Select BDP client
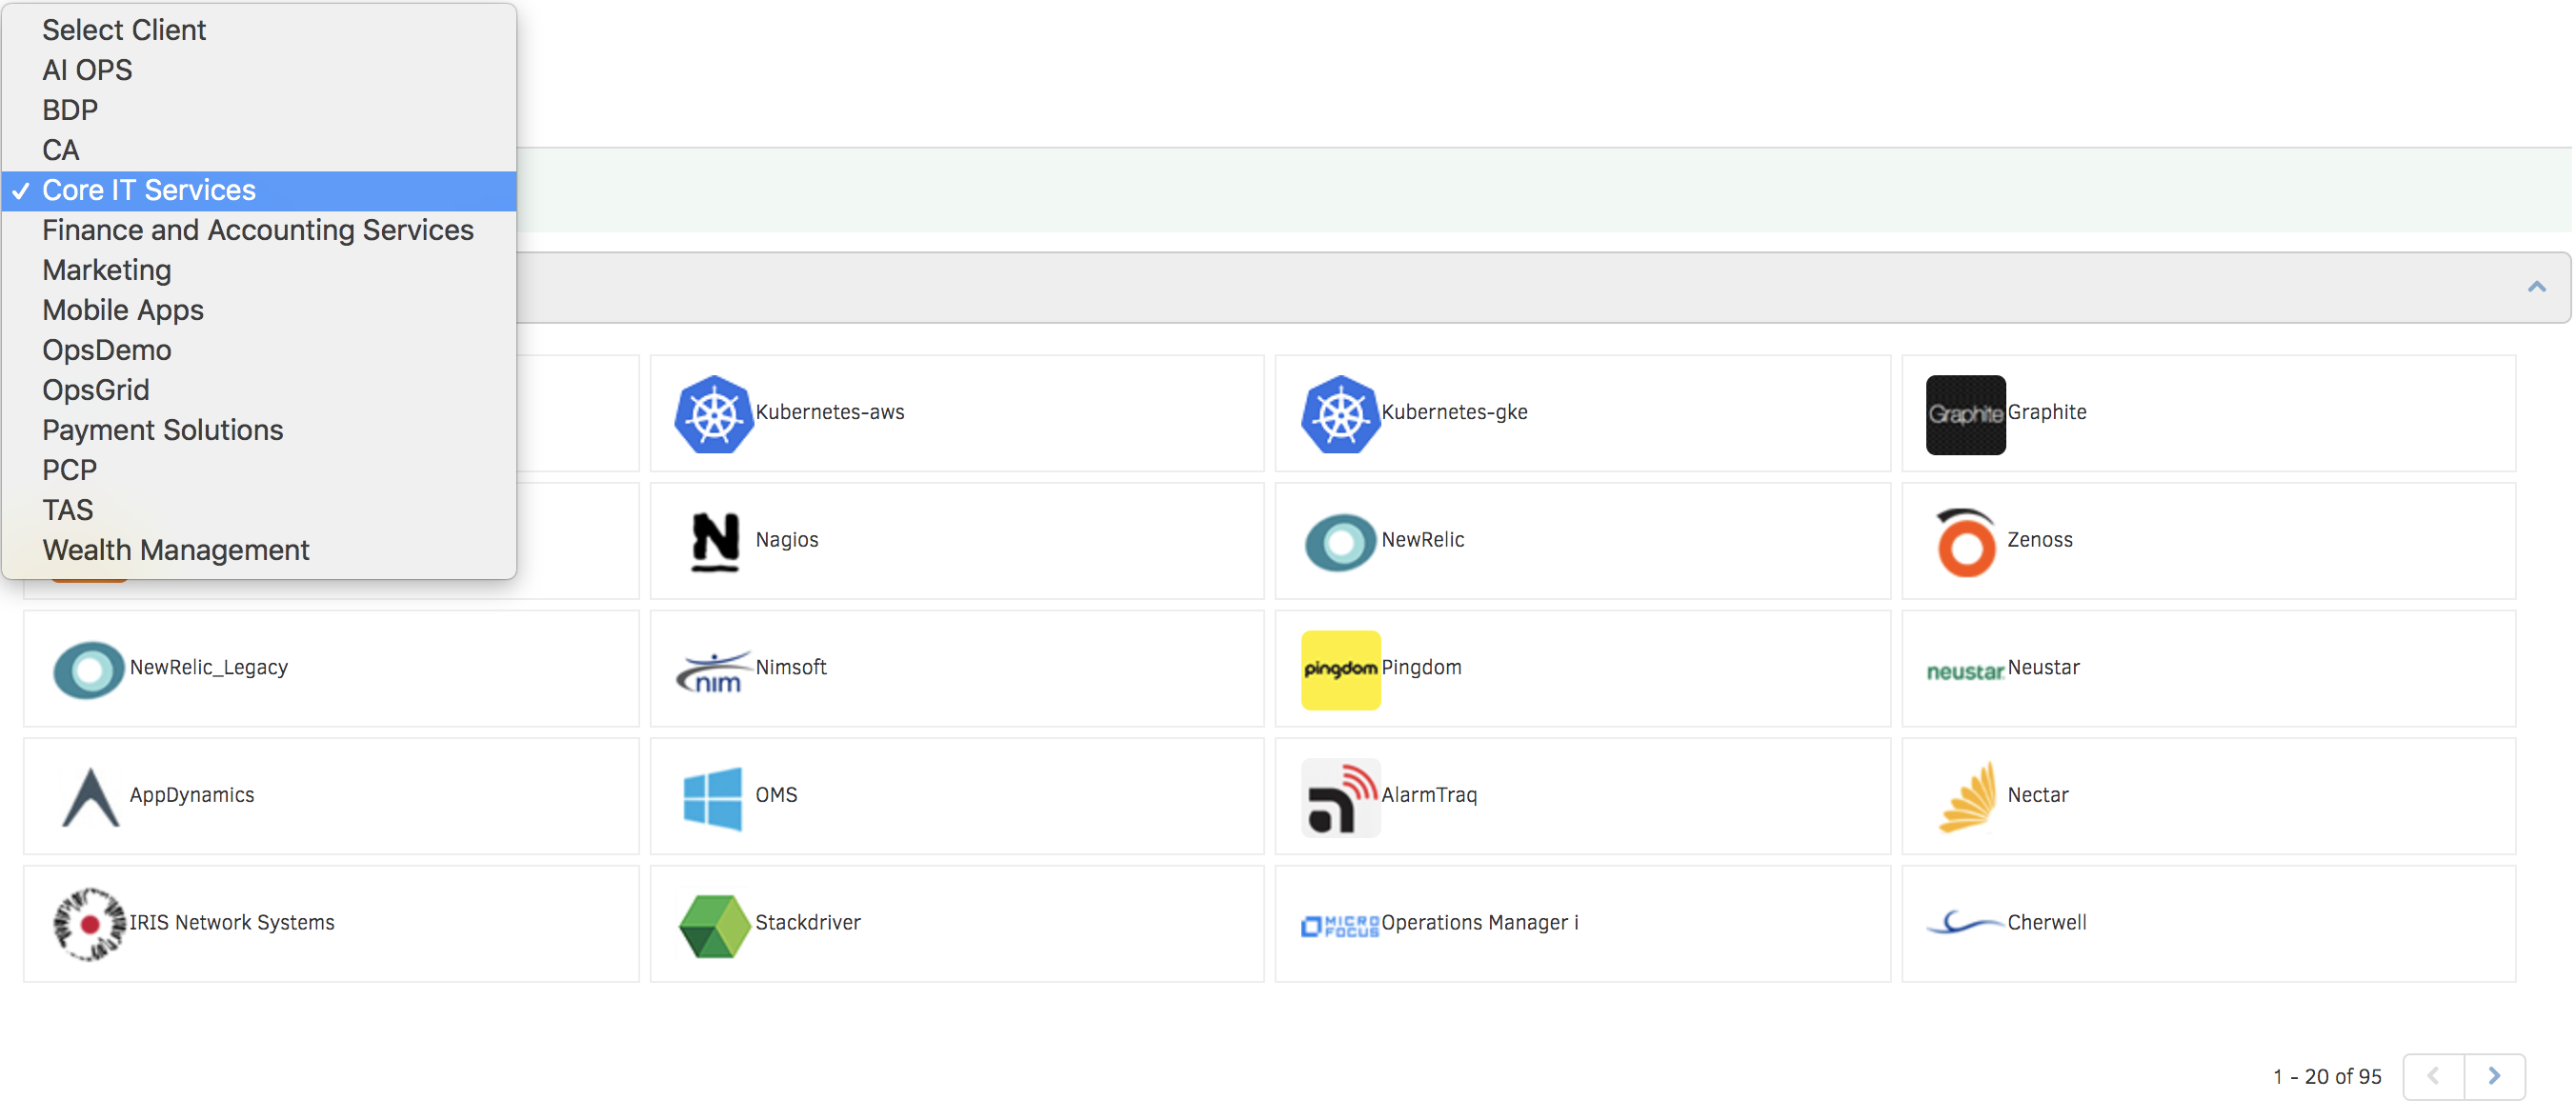2576x1120 pixels. 259,110
